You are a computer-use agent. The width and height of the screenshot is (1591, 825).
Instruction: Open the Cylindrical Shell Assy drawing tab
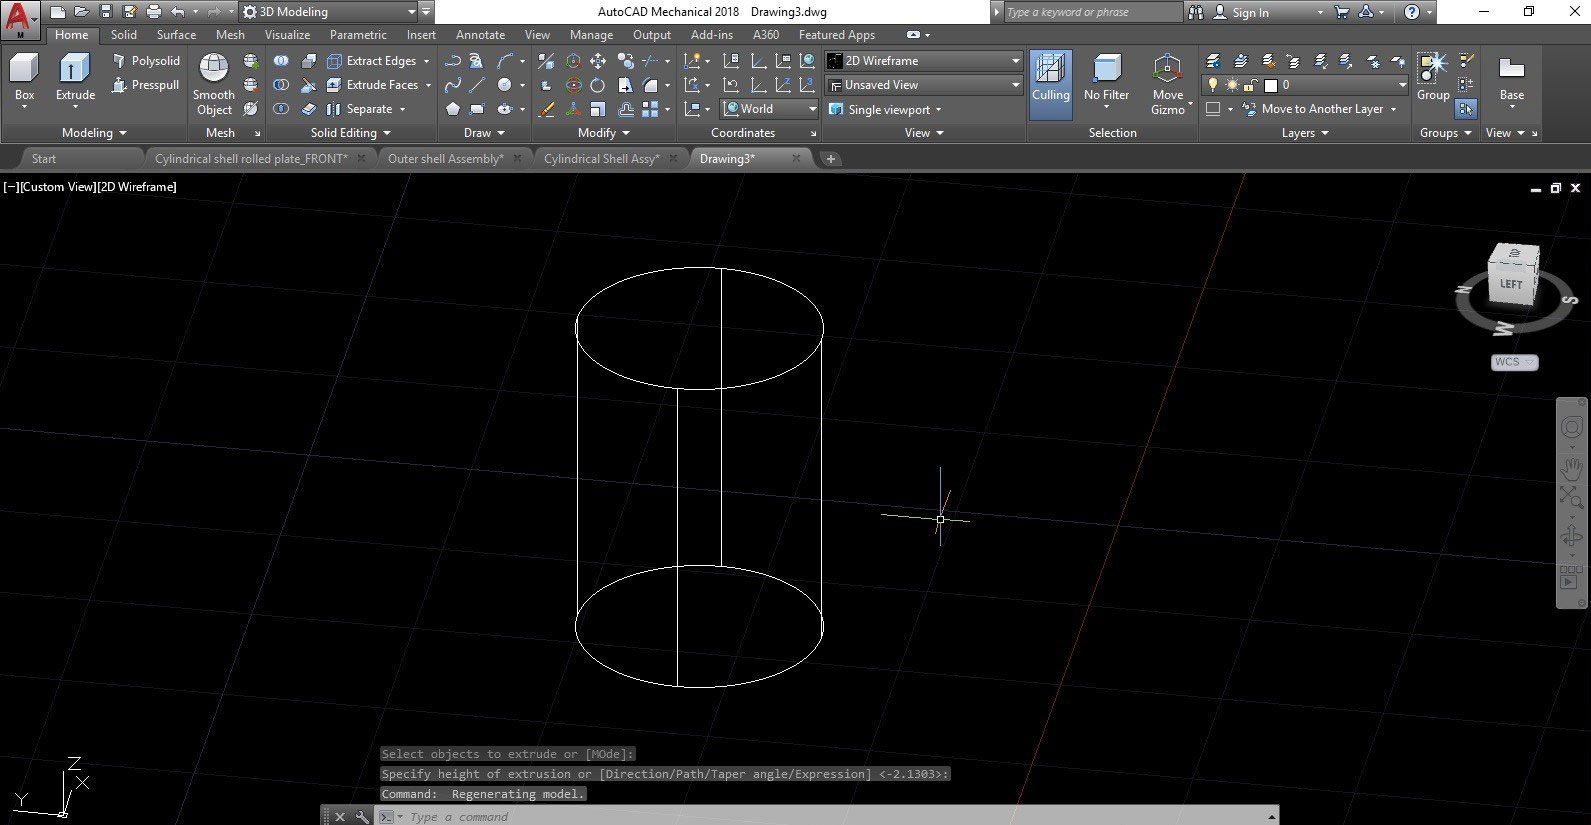[x=601, y=159]
